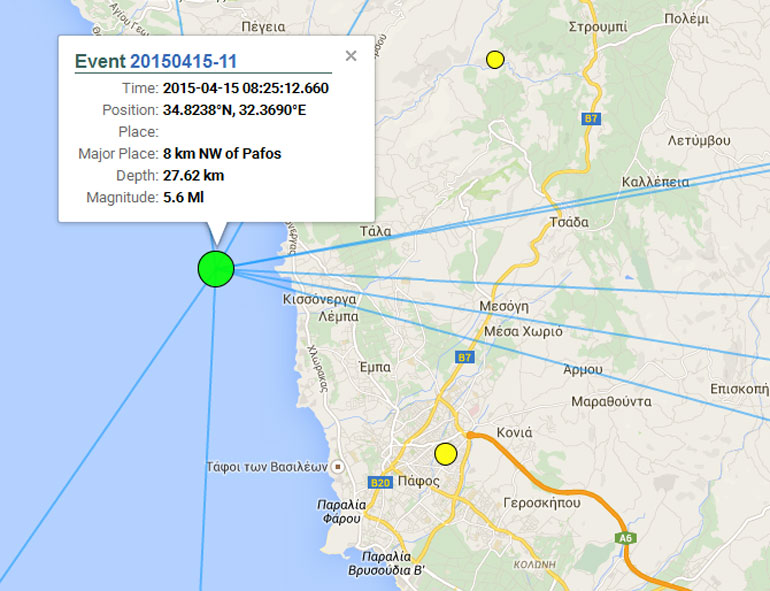Click the B20 road shield

(x=379, y=483)
